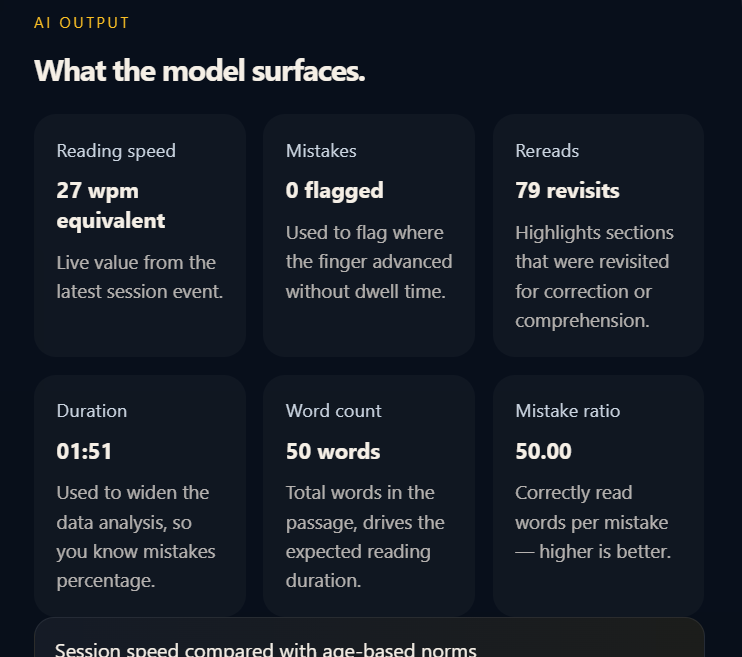Open Session speed compared with age-based norms panel

click(369, 637)
